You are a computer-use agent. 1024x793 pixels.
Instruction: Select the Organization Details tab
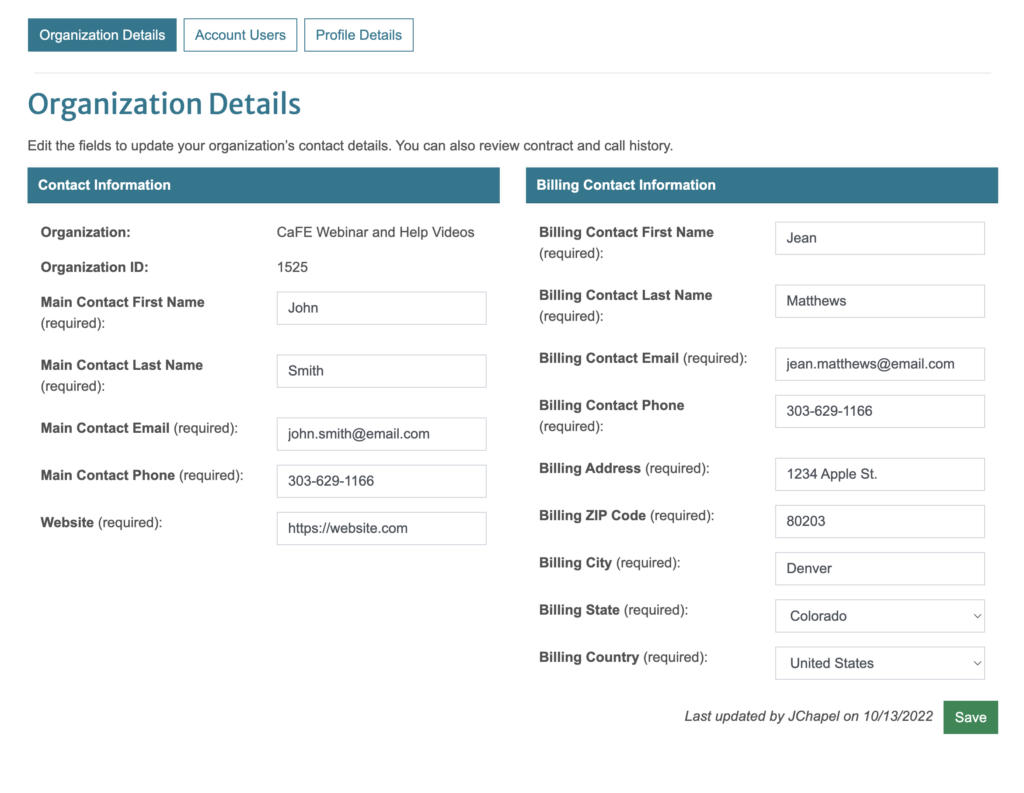102,35
